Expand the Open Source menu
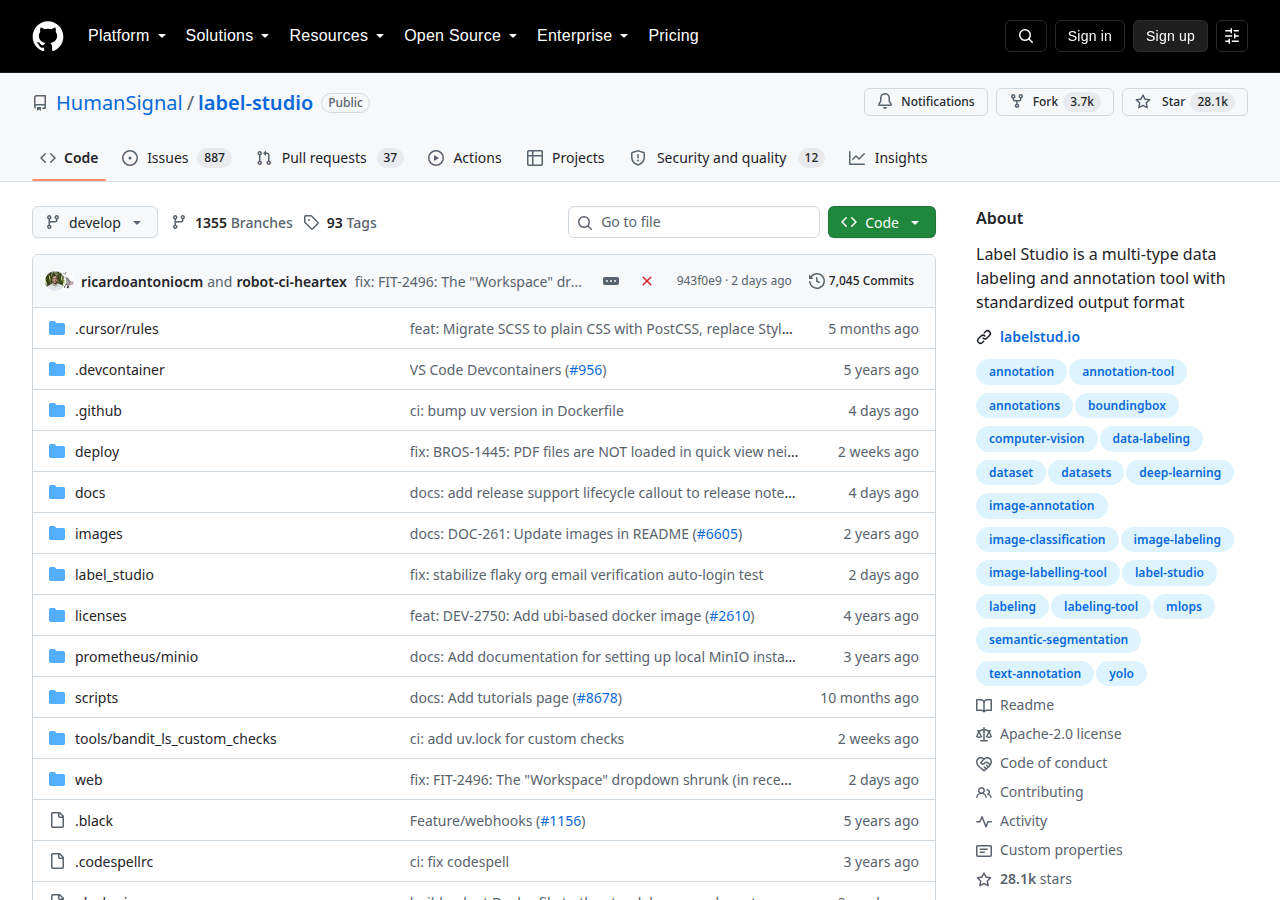The image size is (1280, 900). pos(460,36)
